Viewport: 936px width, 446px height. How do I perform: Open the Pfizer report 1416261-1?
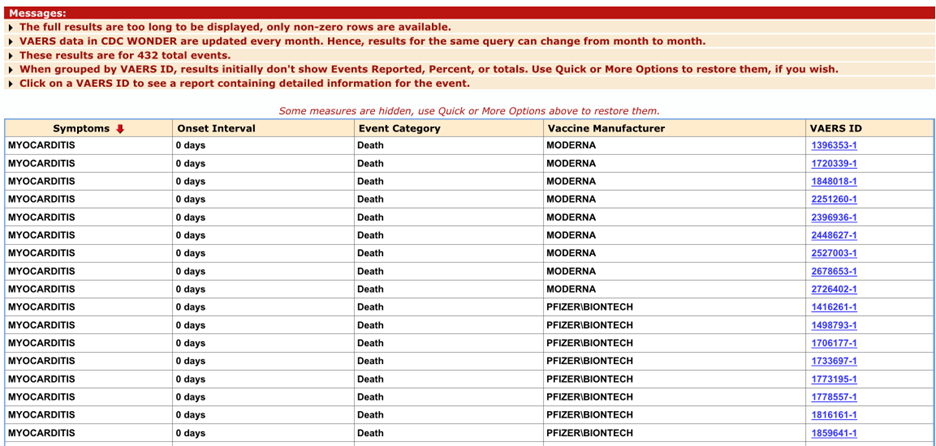833,308
